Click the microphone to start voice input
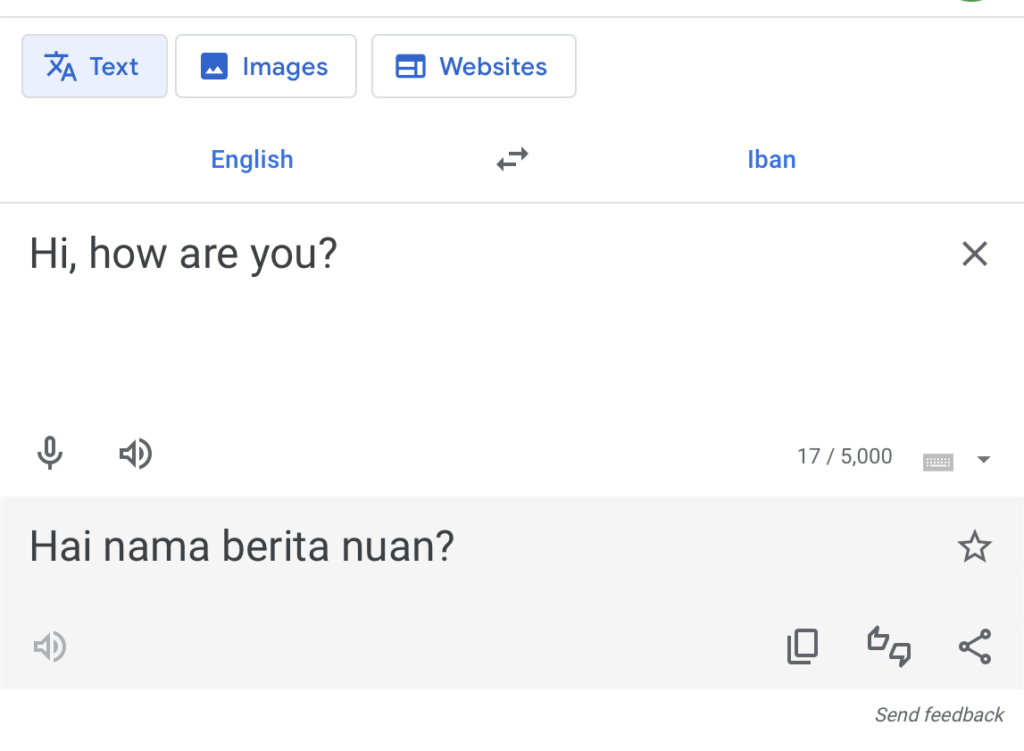Viewport: 1024px width, 751px height. point(50,454)
